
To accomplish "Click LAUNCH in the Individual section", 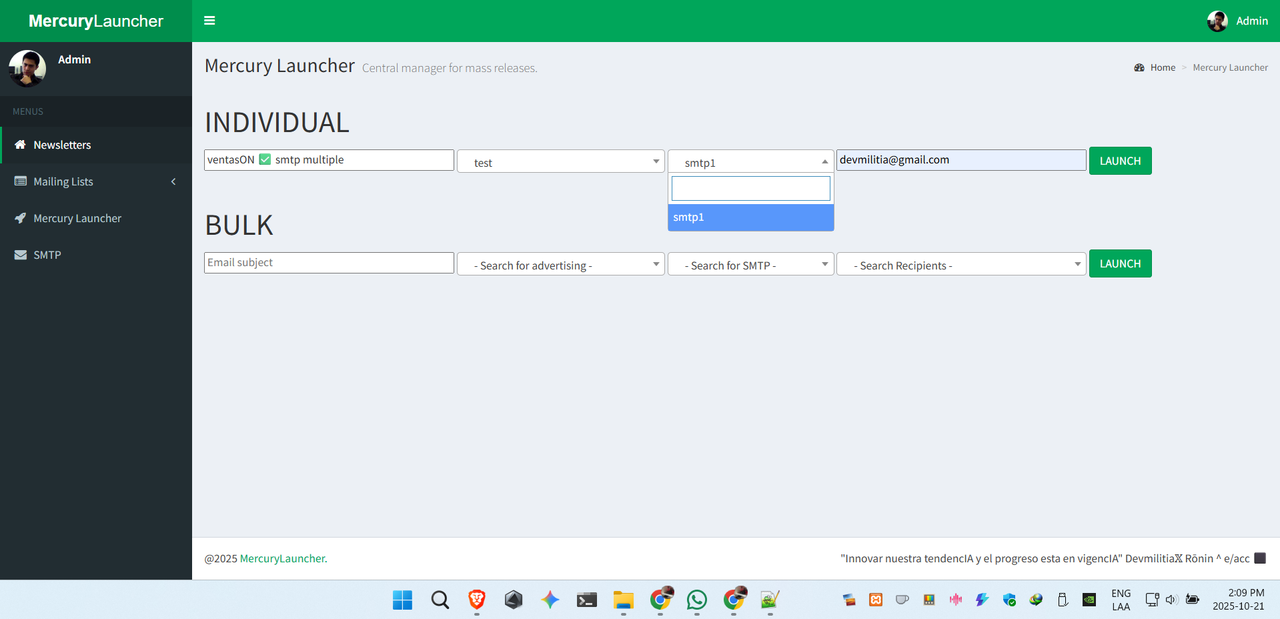I will click(x=1120, y=161).
